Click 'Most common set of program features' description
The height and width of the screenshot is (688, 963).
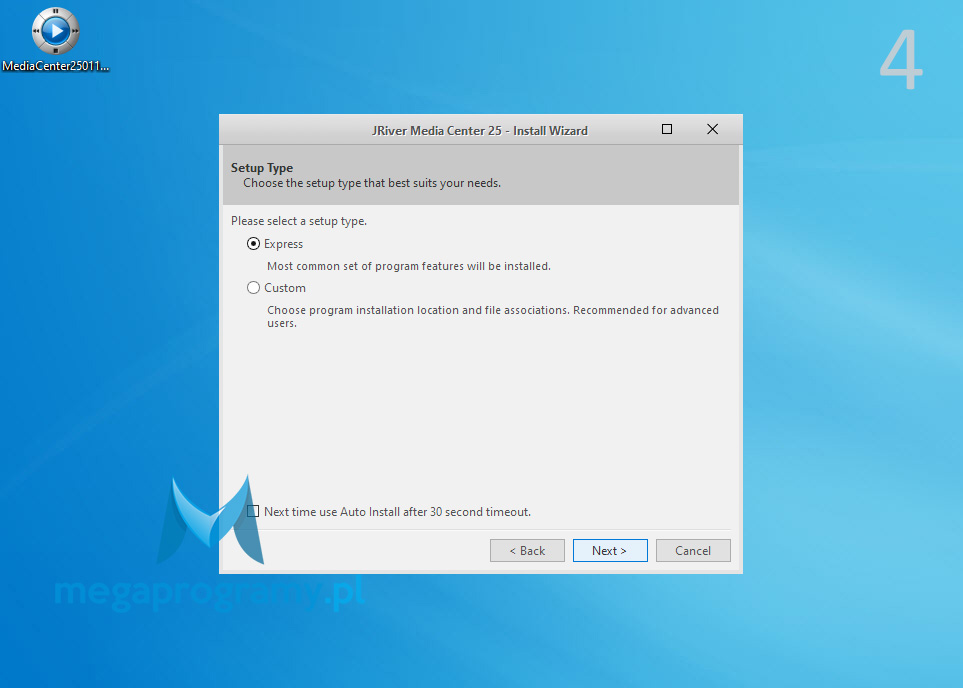click(x=408, y=266)
